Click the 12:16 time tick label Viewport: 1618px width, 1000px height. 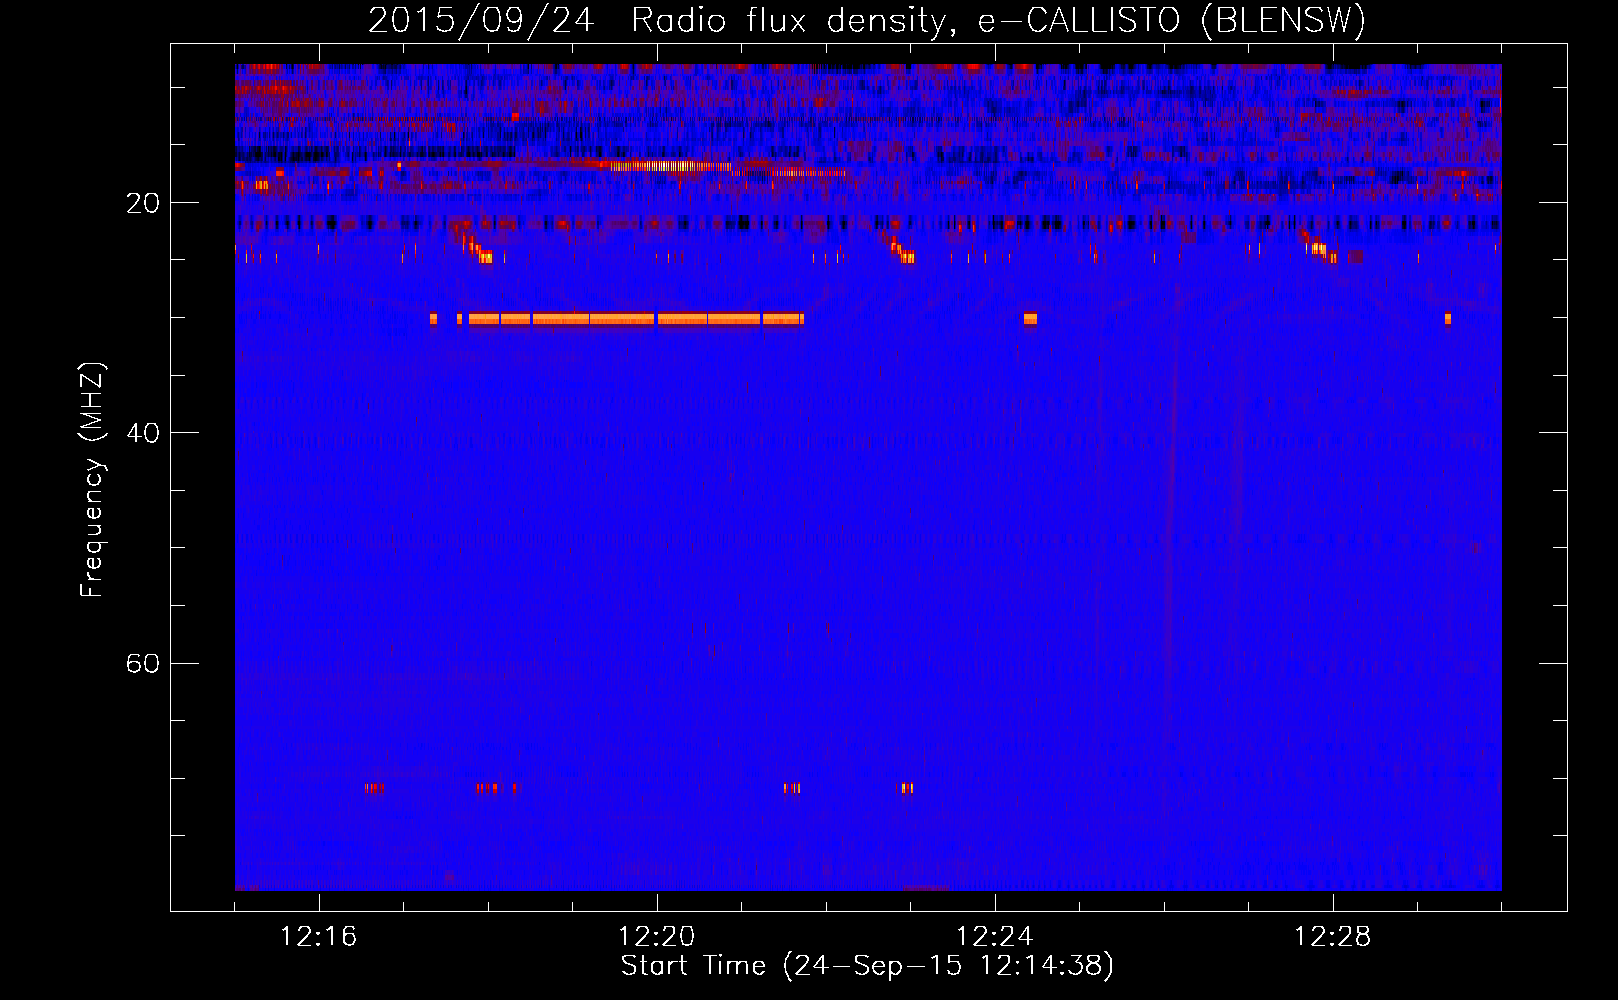click(319, 937)
